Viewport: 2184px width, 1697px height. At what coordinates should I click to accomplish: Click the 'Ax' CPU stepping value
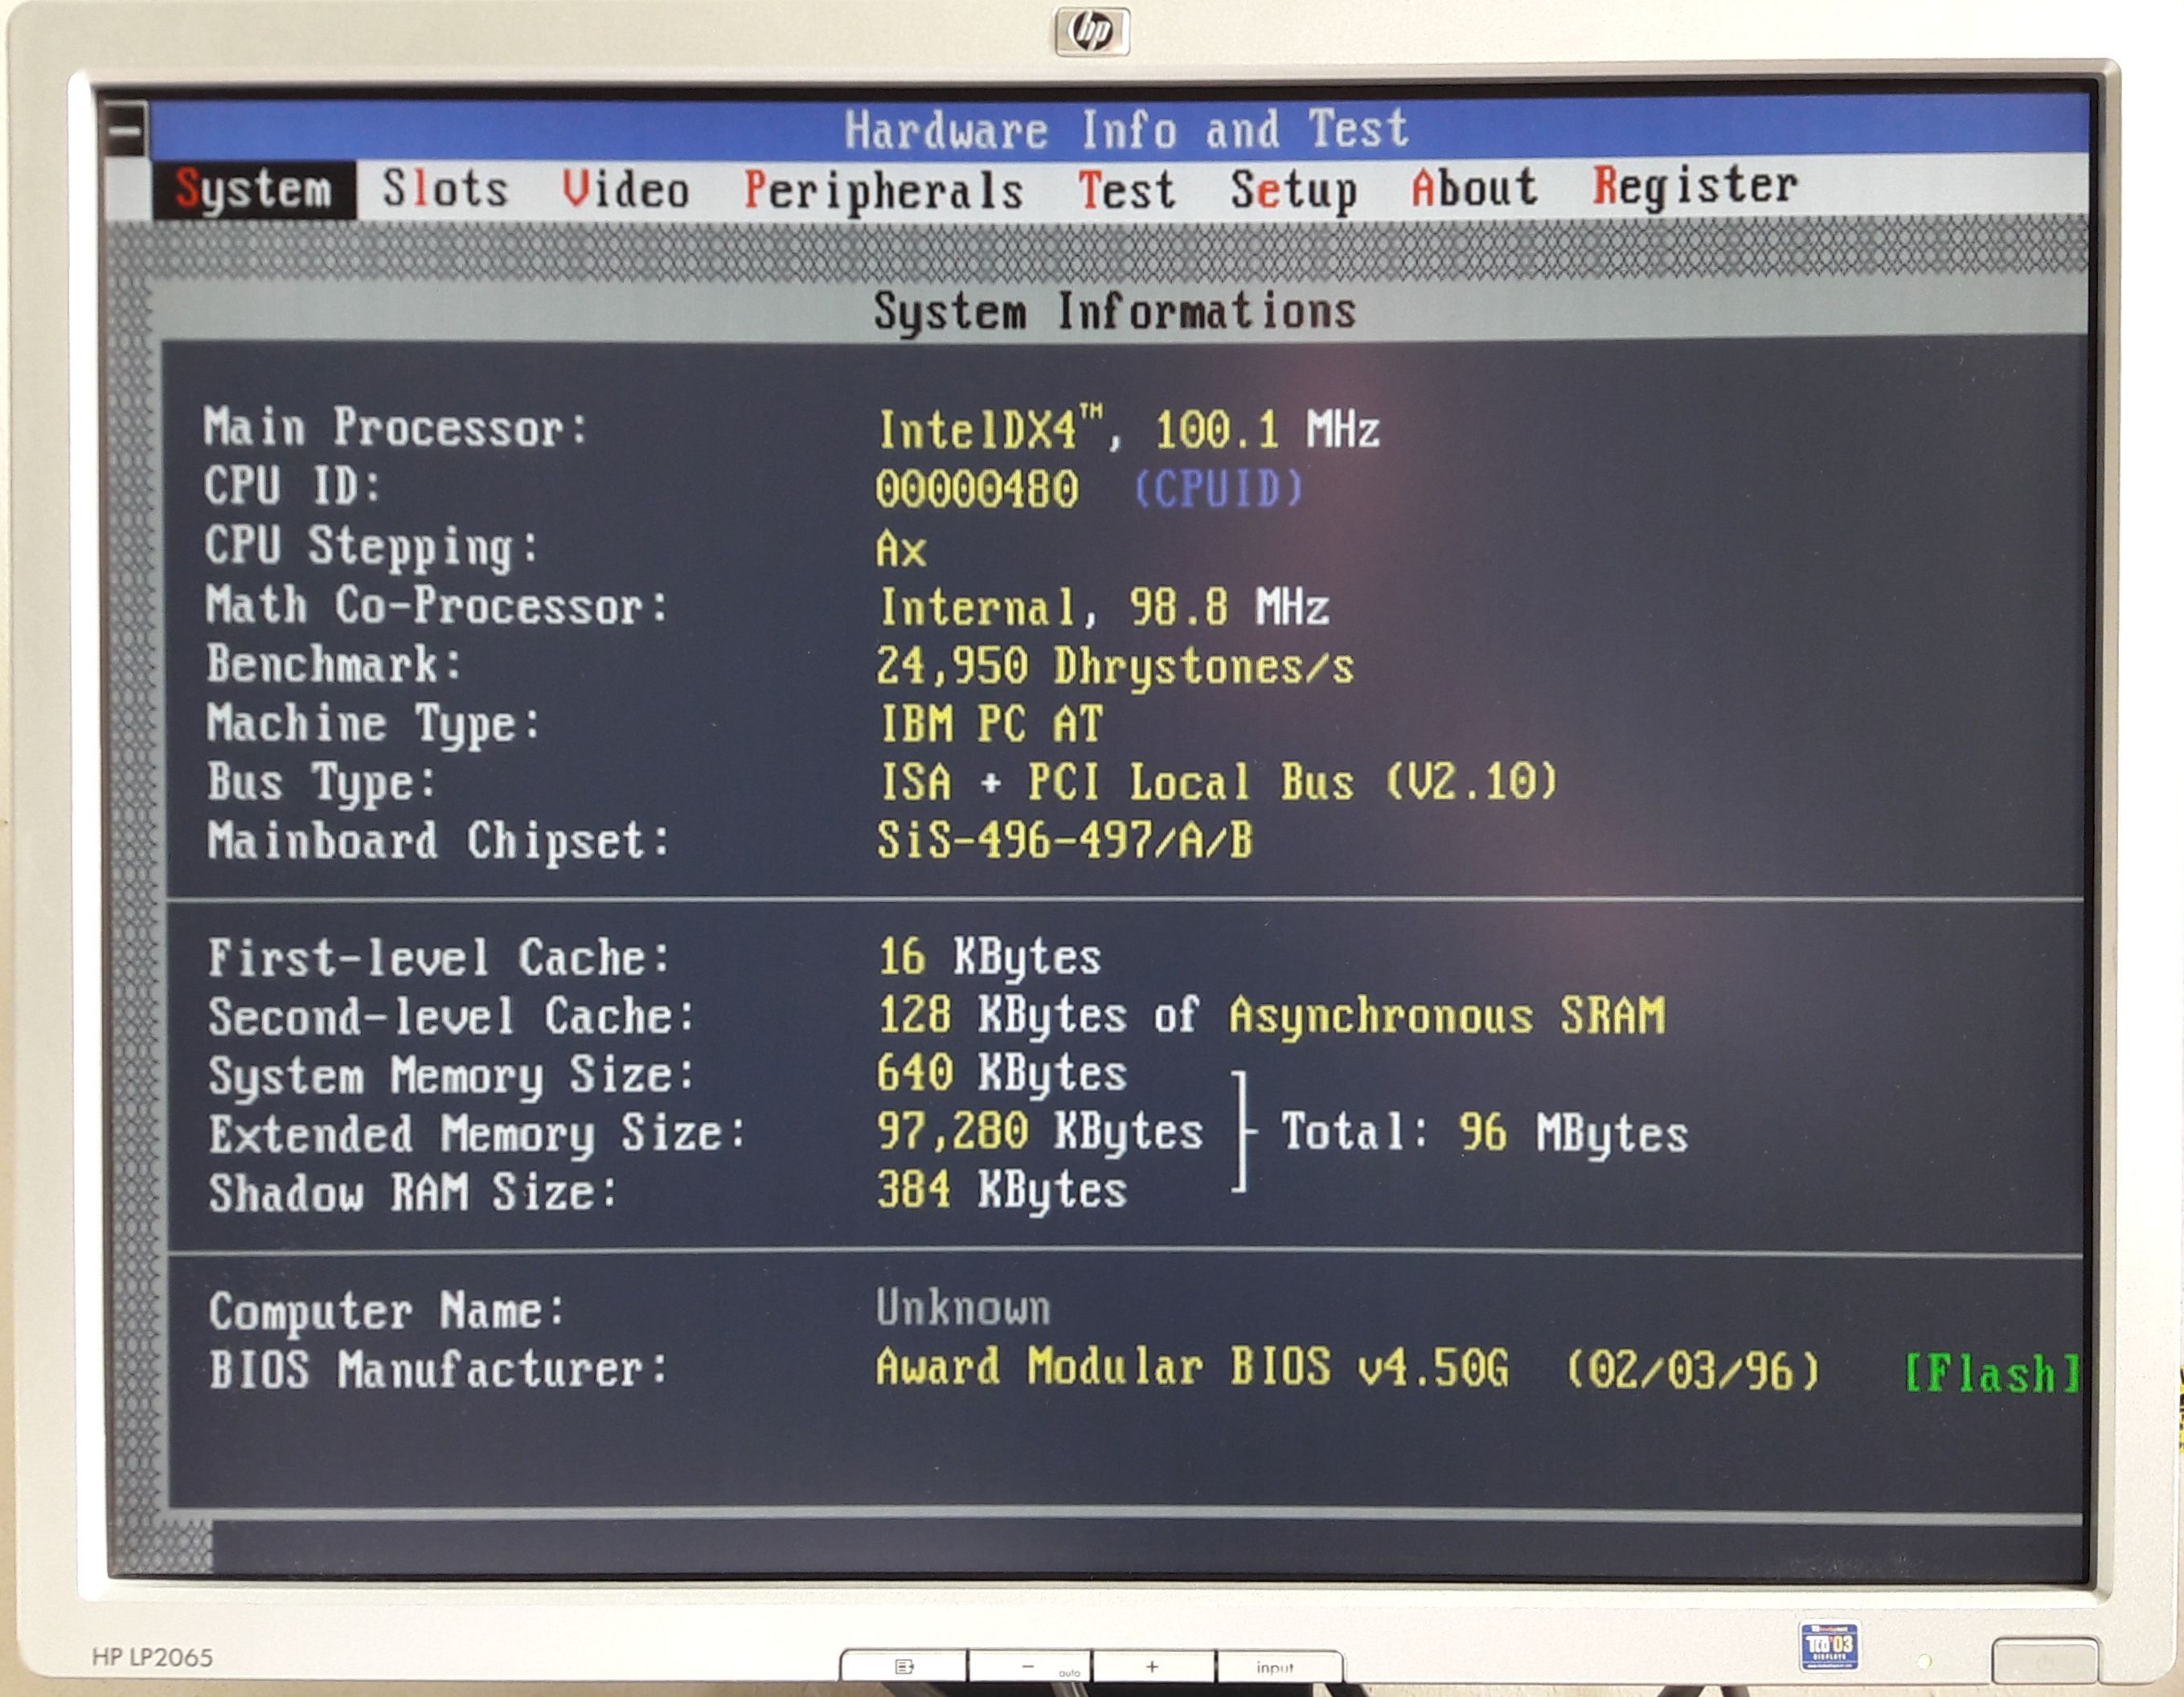(x=901, y=549)
